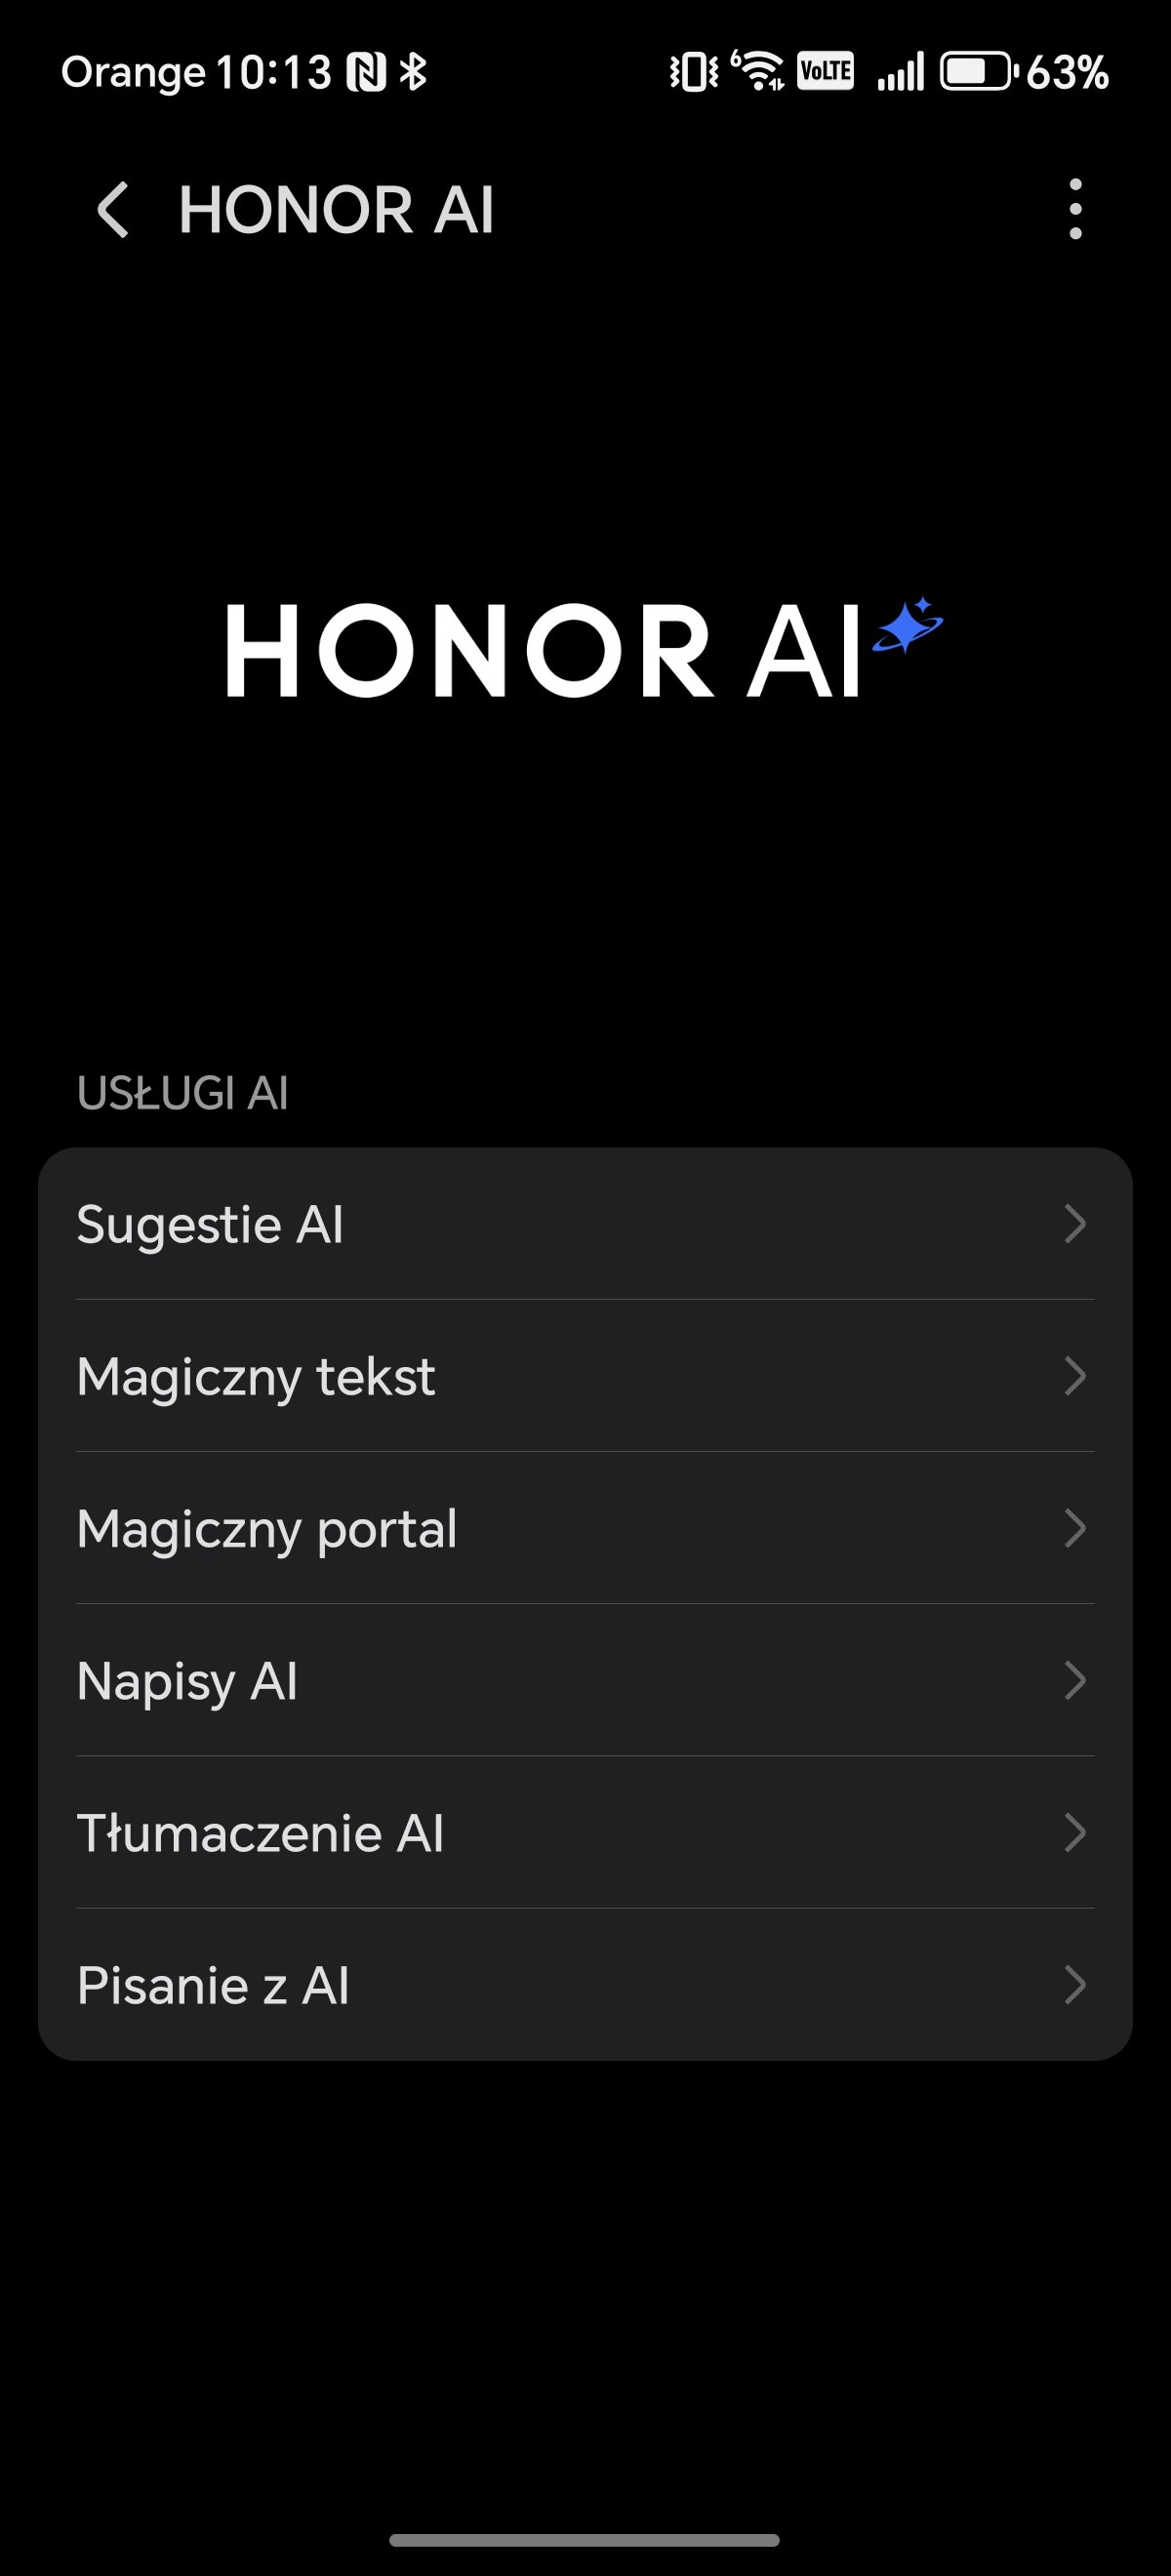
Task: Expand Sugestie AI using its chevron
Action: click(x=1075, y=1224)
